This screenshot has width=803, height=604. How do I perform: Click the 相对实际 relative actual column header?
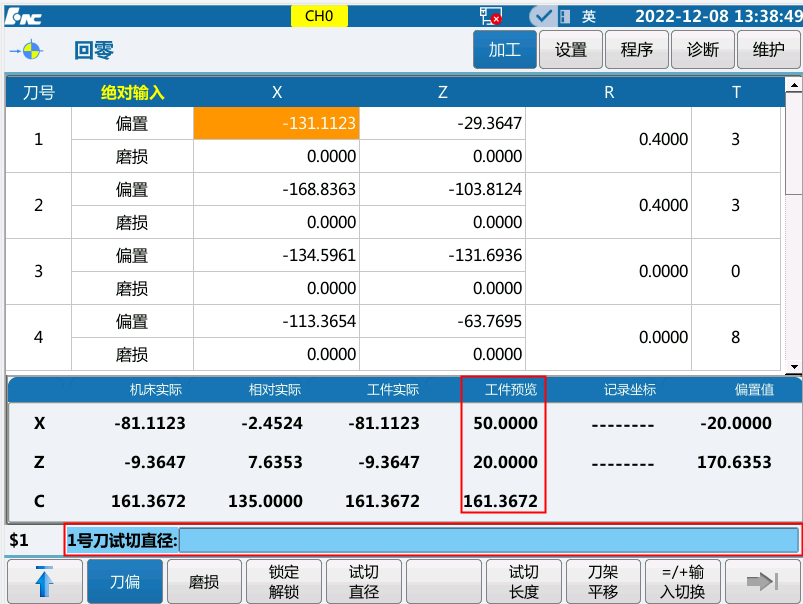click(x=274, y=390)
